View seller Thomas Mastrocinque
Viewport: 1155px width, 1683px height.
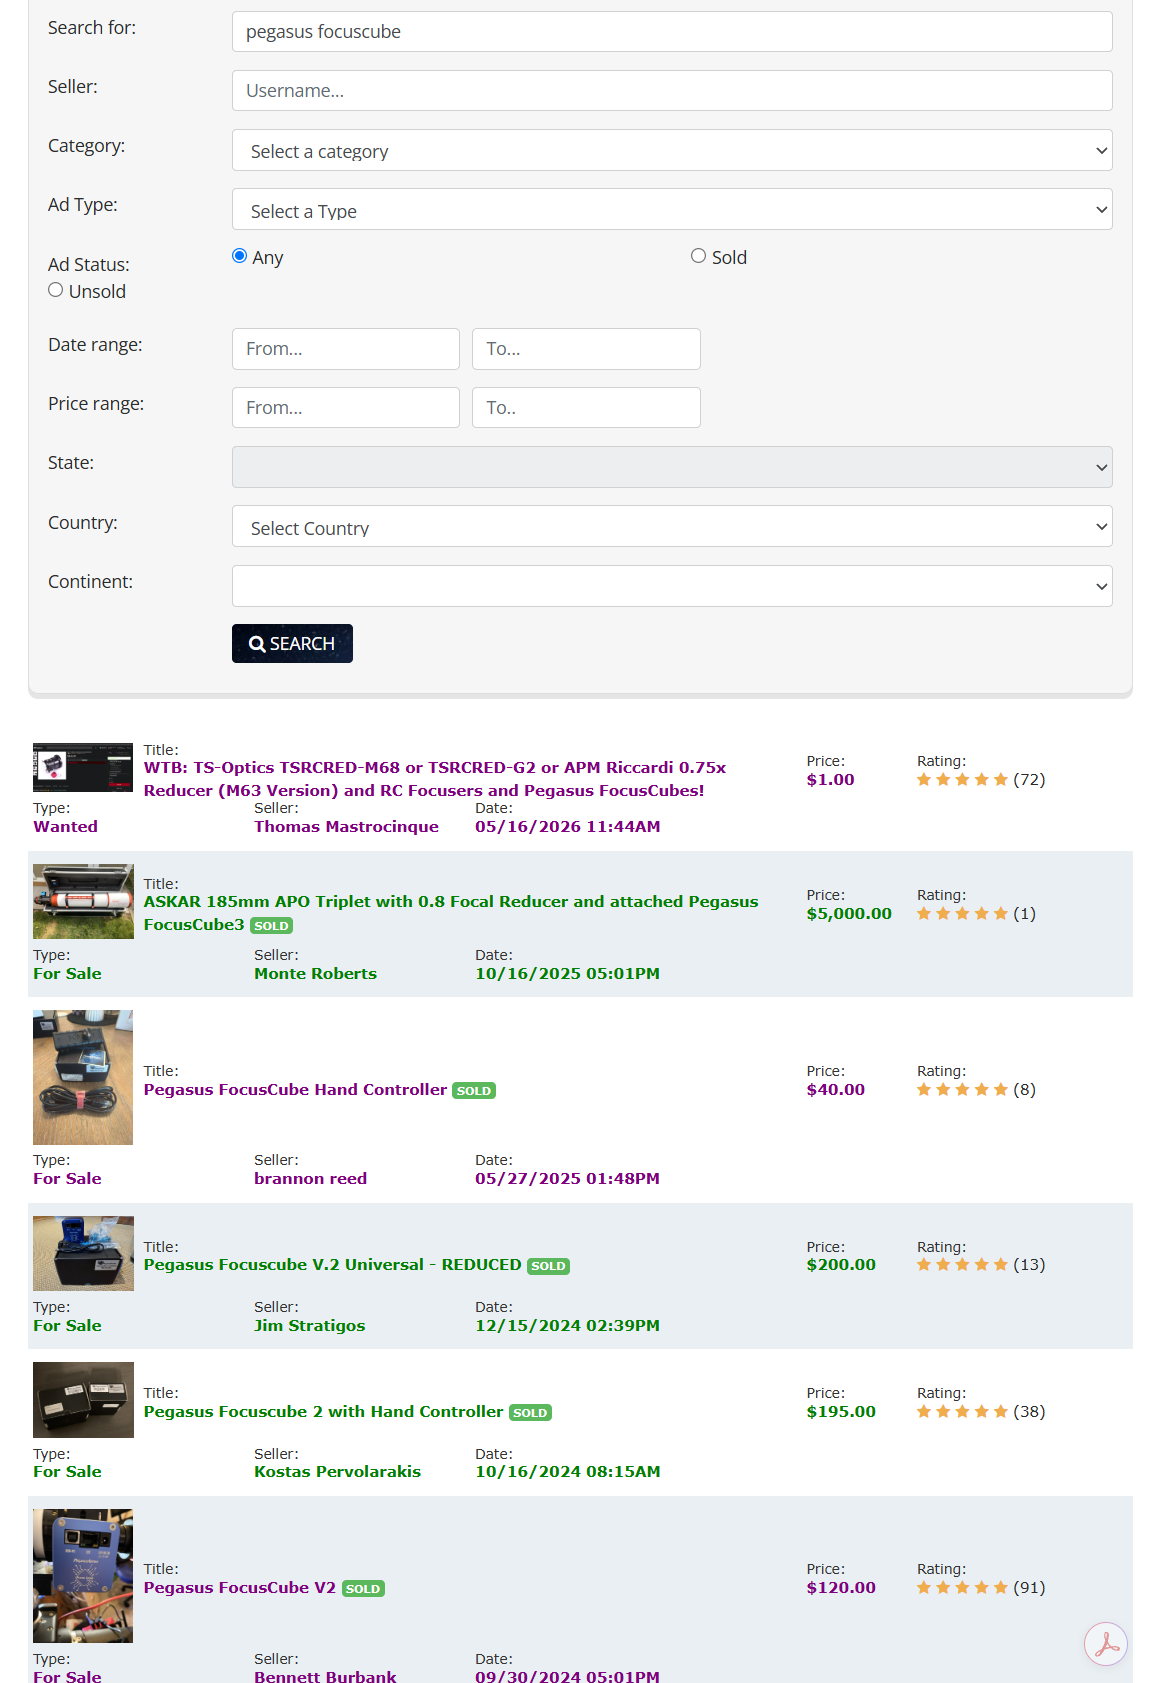(x=346, y=826)
